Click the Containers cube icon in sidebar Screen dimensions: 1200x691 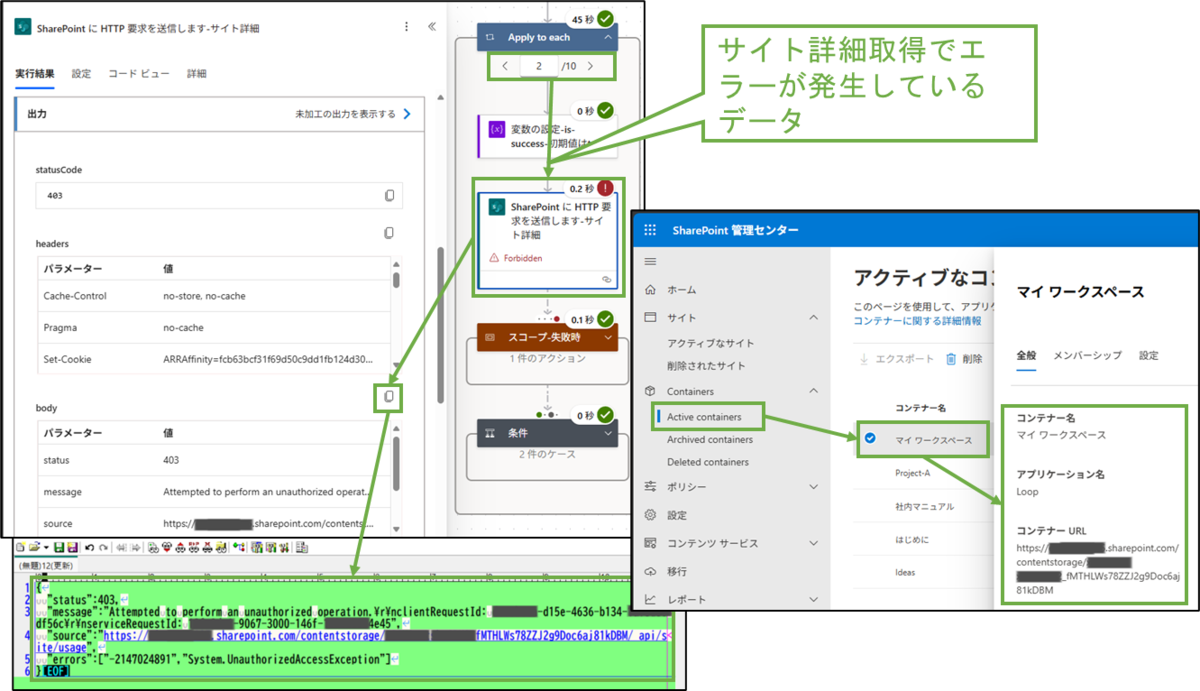pos(651,391)
